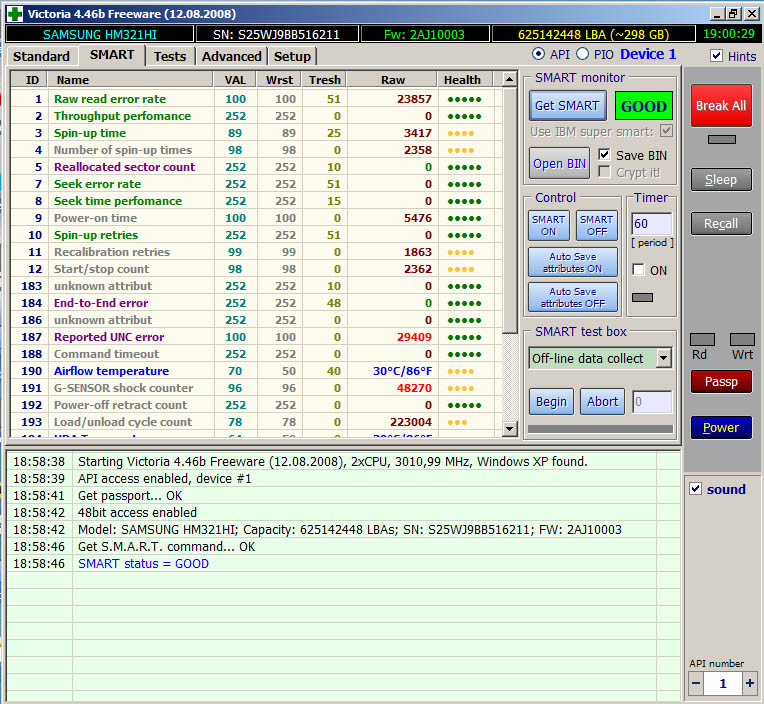Click the red Passp button

[x=721, y=381]
